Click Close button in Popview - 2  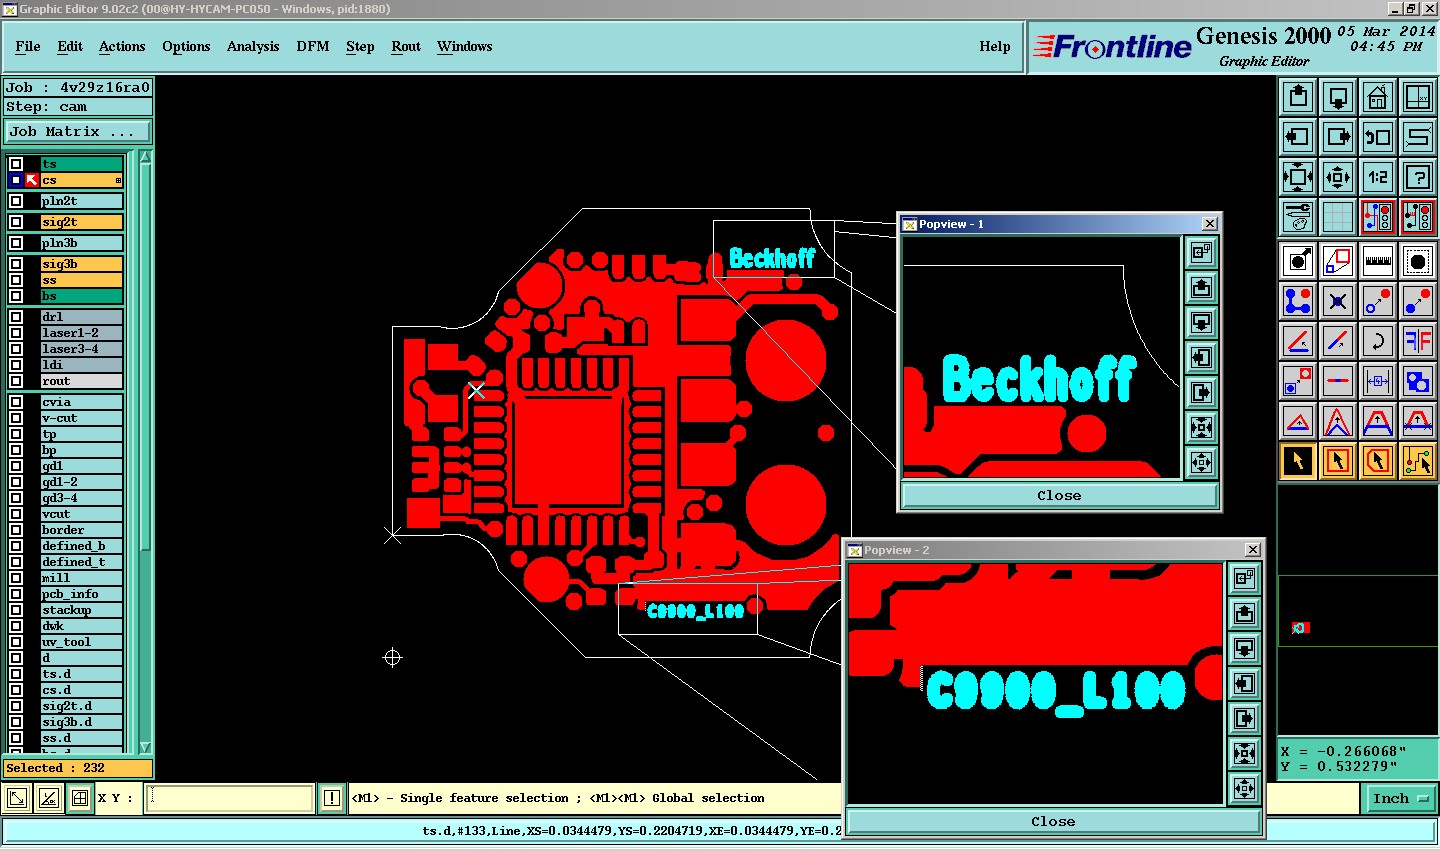pyautogui.click(x=1053, y=821)
